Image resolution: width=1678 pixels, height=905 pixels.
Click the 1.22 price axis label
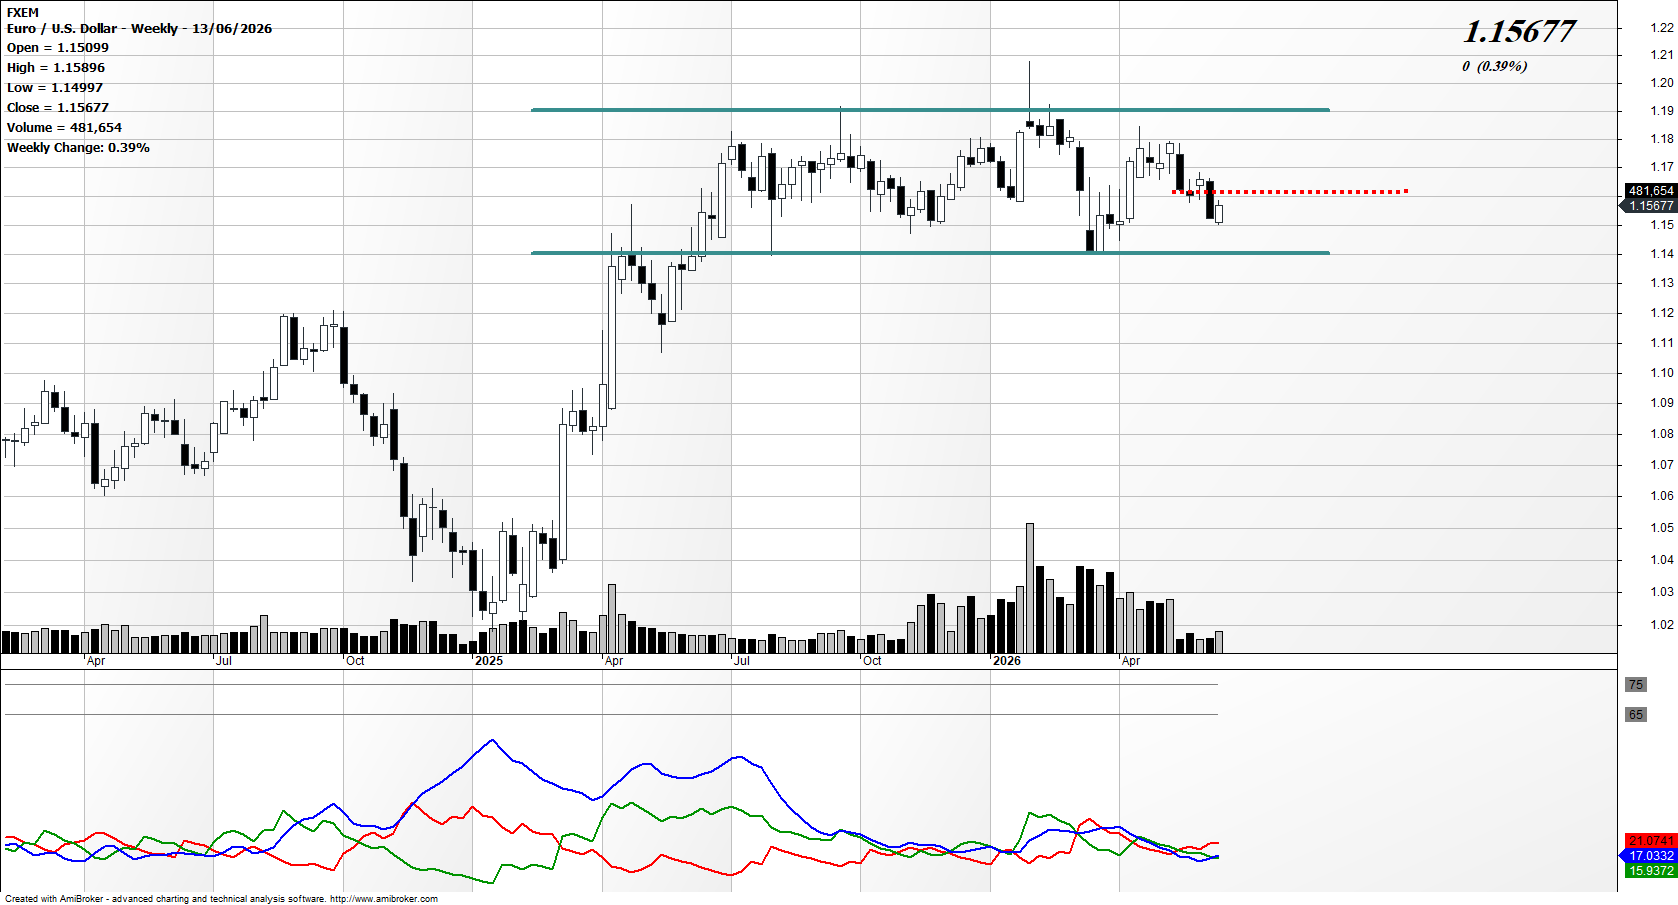coord(1661,28)
